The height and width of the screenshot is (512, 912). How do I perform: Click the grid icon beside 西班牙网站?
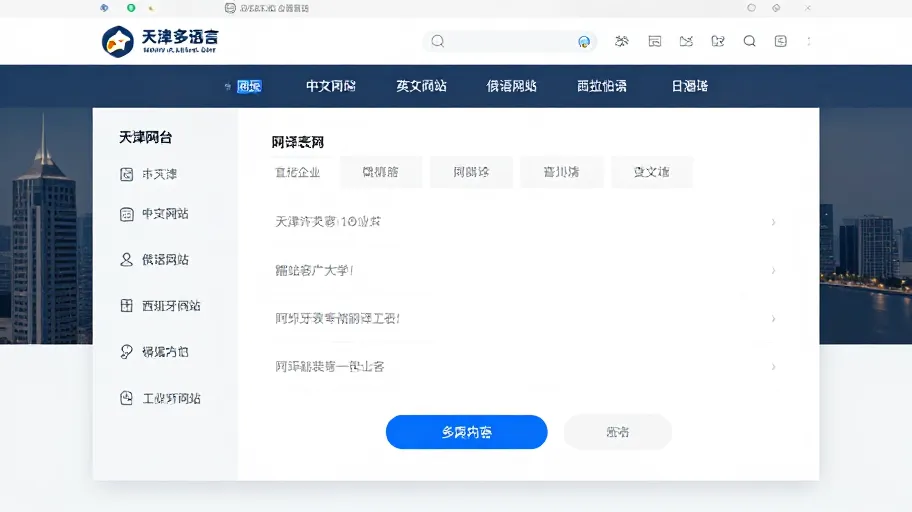[x=126, y=305]
